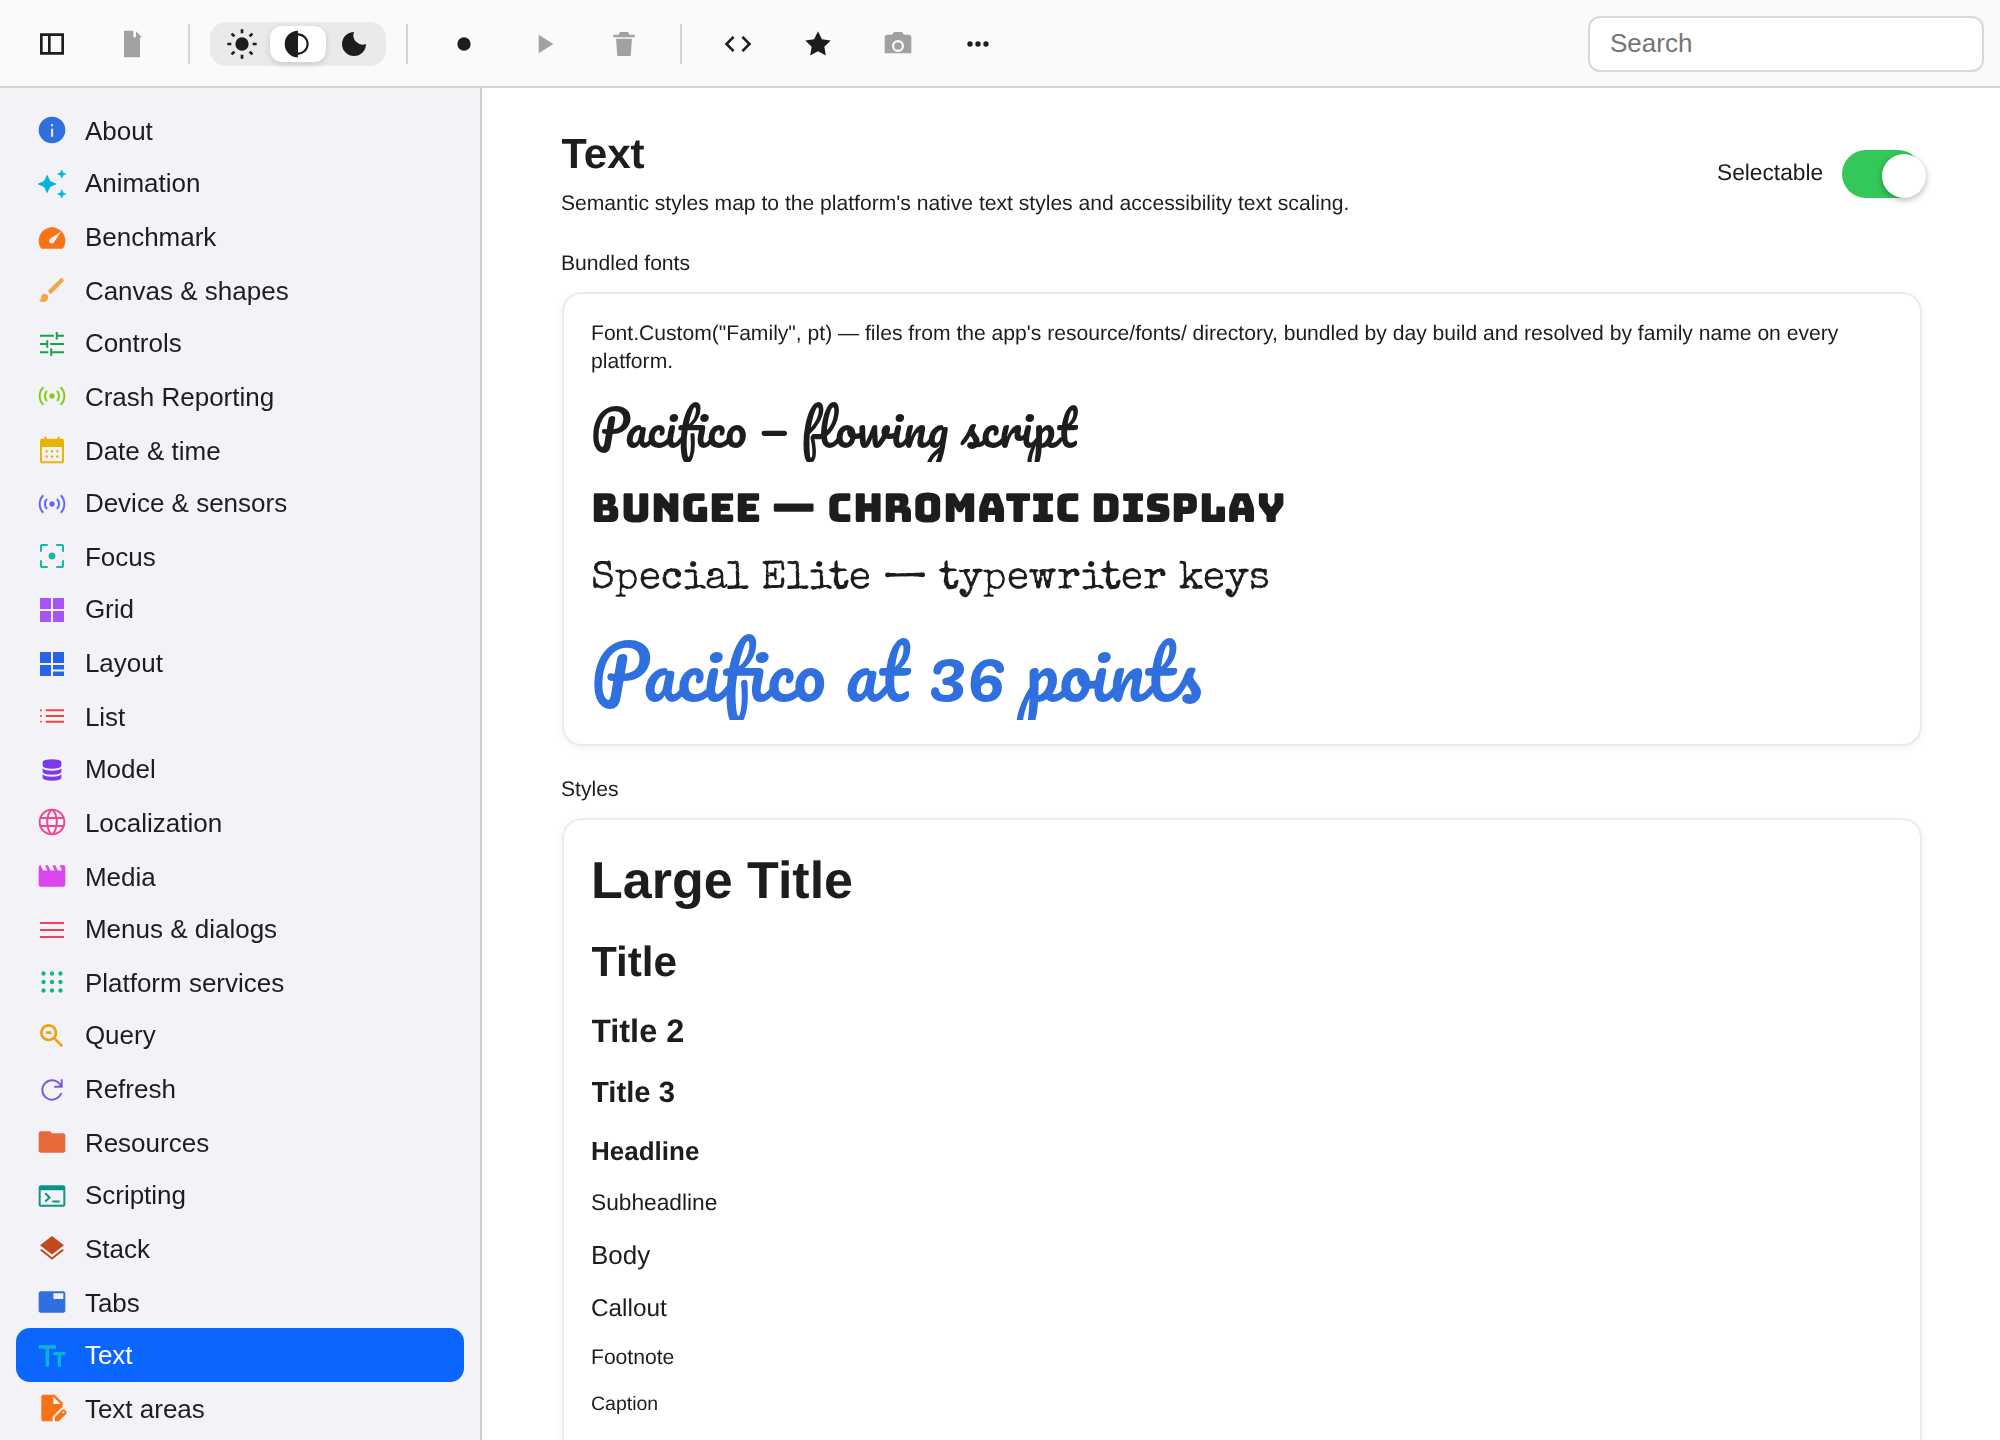Navigate to Animation in sidebar

(240, 184)
